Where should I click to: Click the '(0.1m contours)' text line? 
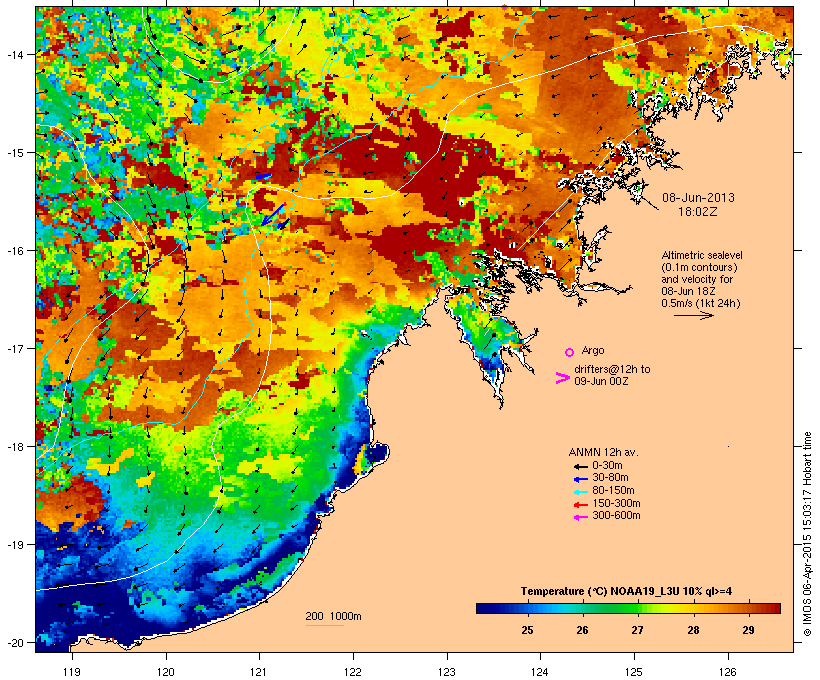coord(699,267)
